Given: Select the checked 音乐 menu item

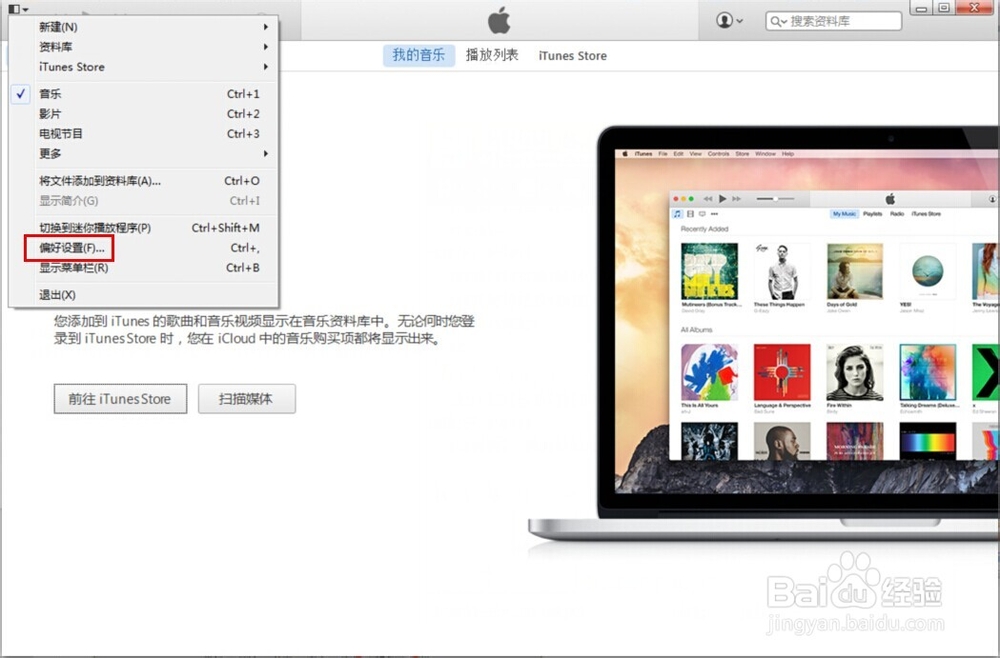Looking at the screenshot, I should click(144, 94).
